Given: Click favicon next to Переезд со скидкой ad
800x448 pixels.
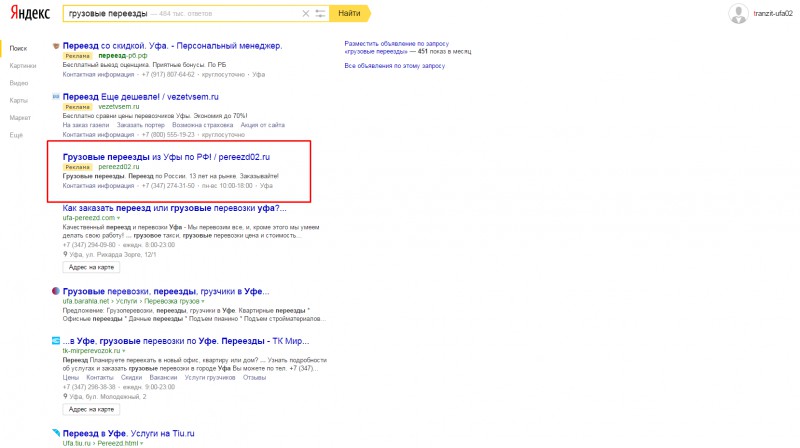Looking at the screenshot, I should pos(56,46).
